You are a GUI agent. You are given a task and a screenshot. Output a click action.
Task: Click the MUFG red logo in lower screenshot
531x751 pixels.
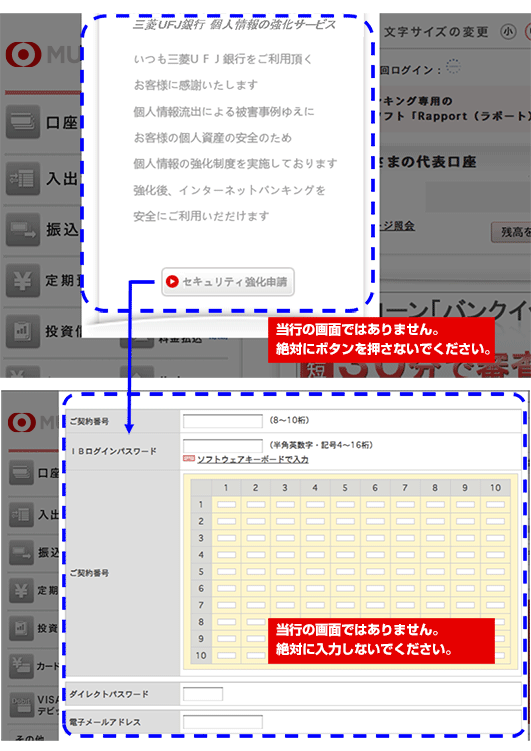click(22, 422)
